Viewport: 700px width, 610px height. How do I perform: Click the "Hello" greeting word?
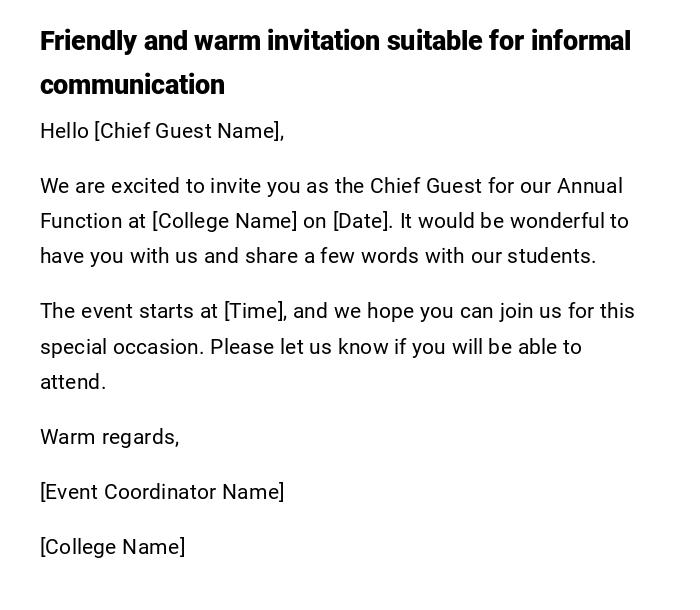pyautogui.click(x=64, y=131)
